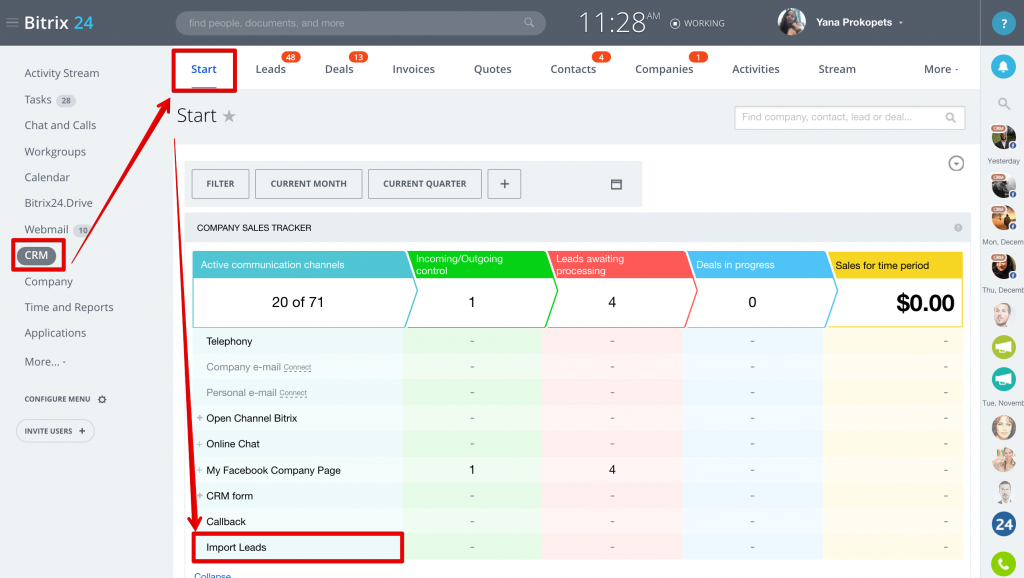
Task: Click the Company Sales Tracker help icon
Action: pos(958,228)
